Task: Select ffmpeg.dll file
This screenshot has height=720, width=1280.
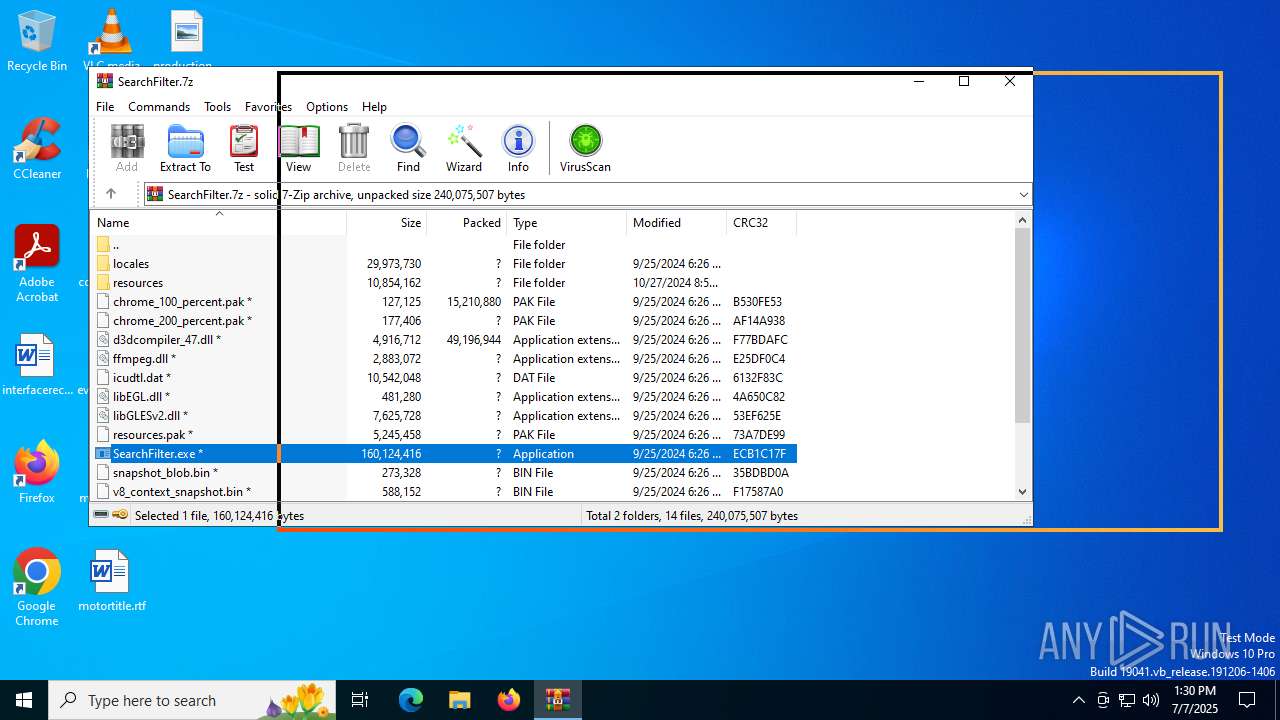Action: (x=444, y=359)
